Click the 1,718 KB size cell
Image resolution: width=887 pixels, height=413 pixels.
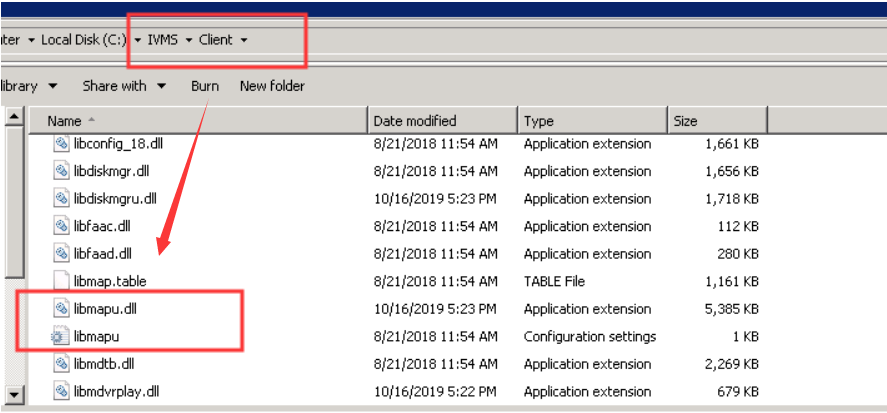(732, 199)
